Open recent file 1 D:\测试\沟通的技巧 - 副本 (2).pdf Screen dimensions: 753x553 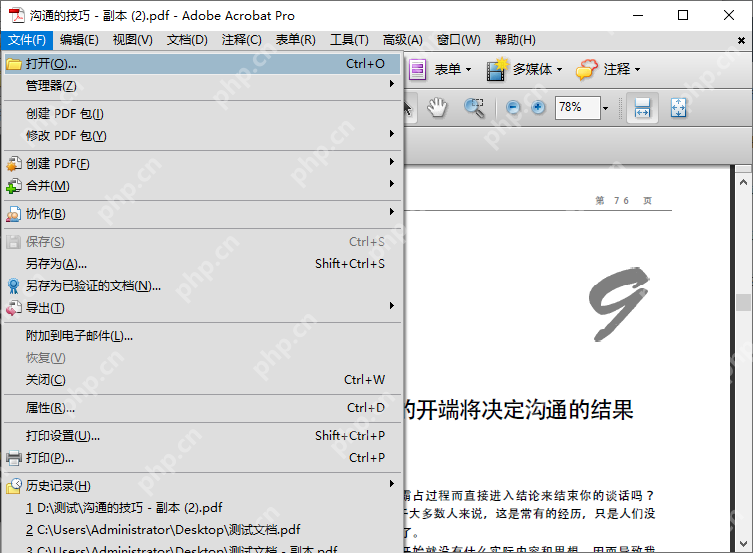[x=202, y=507]
